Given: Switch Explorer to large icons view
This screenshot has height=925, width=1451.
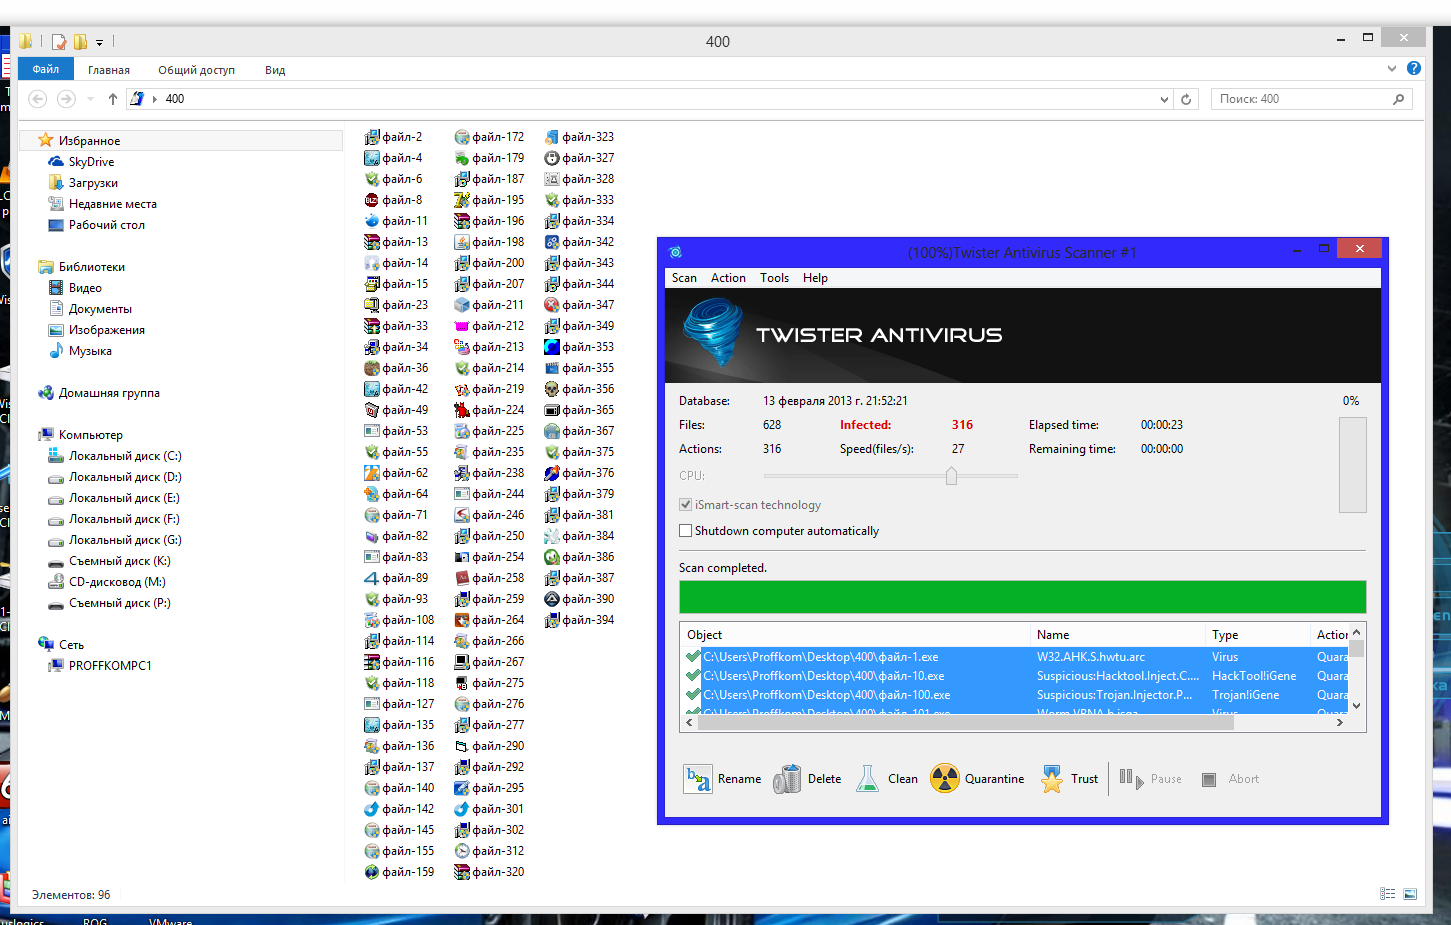Looking at the screenshot, I should [x=1410, y=894].
